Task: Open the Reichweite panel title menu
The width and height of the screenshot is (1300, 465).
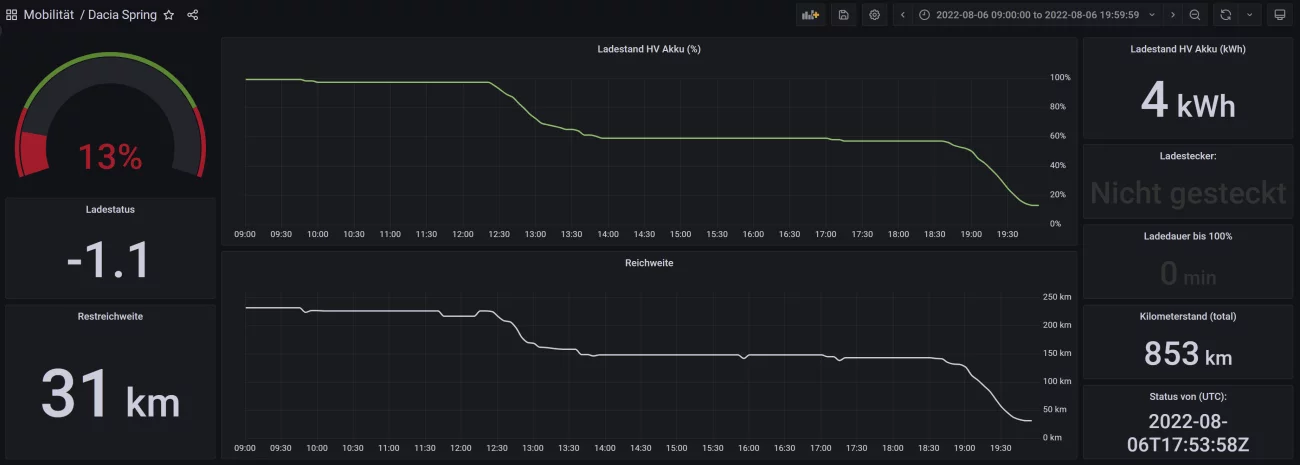Action: point(648,263)
